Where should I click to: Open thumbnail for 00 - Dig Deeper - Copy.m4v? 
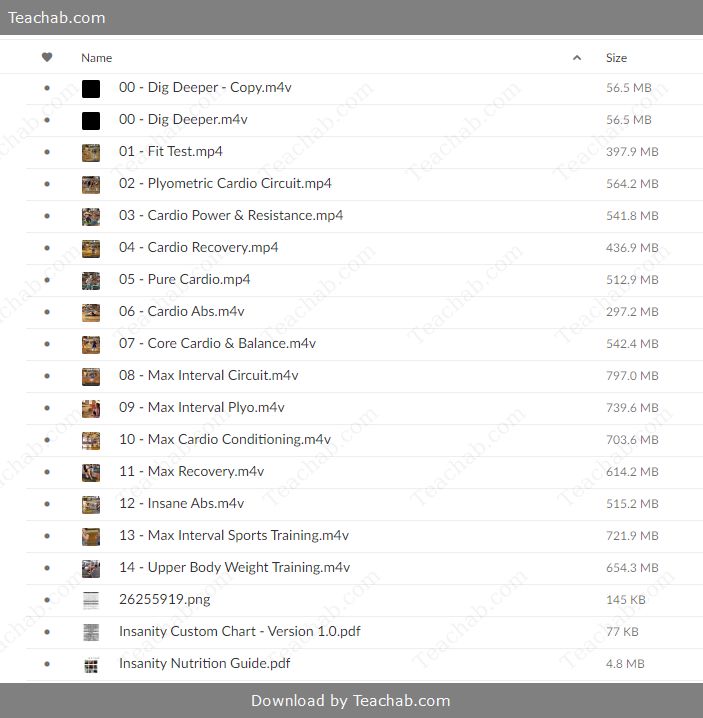pyautogui.click(x=91, y=89)
